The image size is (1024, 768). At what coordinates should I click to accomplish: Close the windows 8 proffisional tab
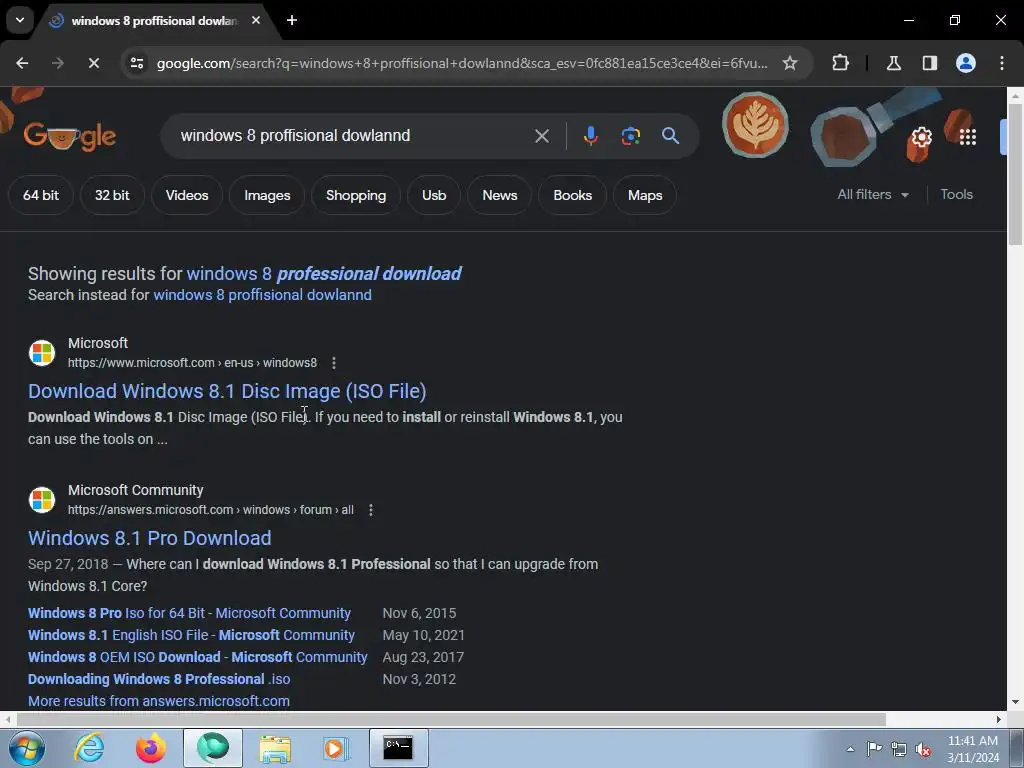[x=256, y=20]
